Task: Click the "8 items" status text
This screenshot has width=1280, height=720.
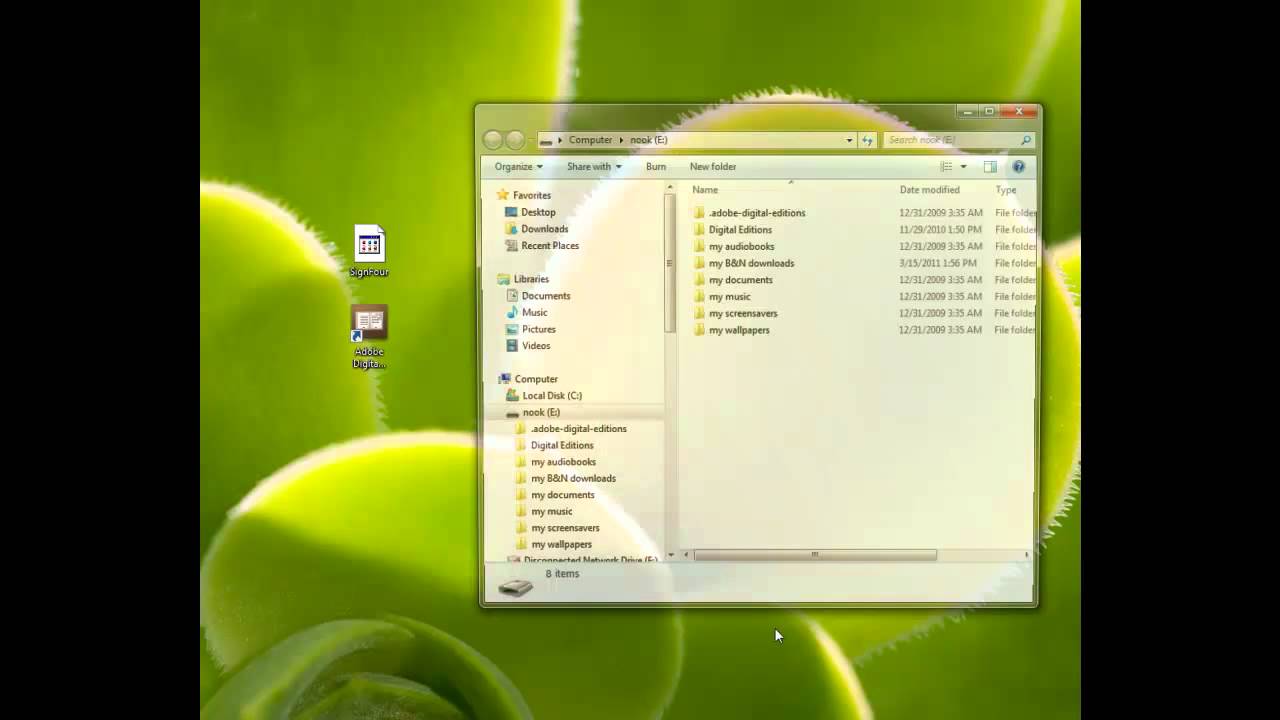Action: point(562,574)
